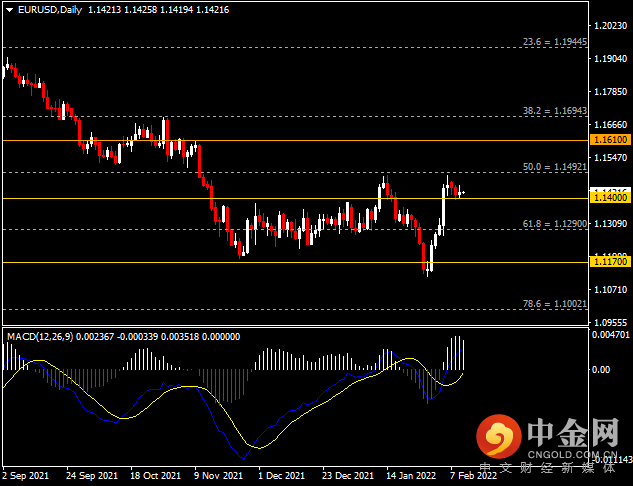Click the 7 Feb 2022 date marker
The height and width of the screenshot is (486, 633).
coord(474,476)
